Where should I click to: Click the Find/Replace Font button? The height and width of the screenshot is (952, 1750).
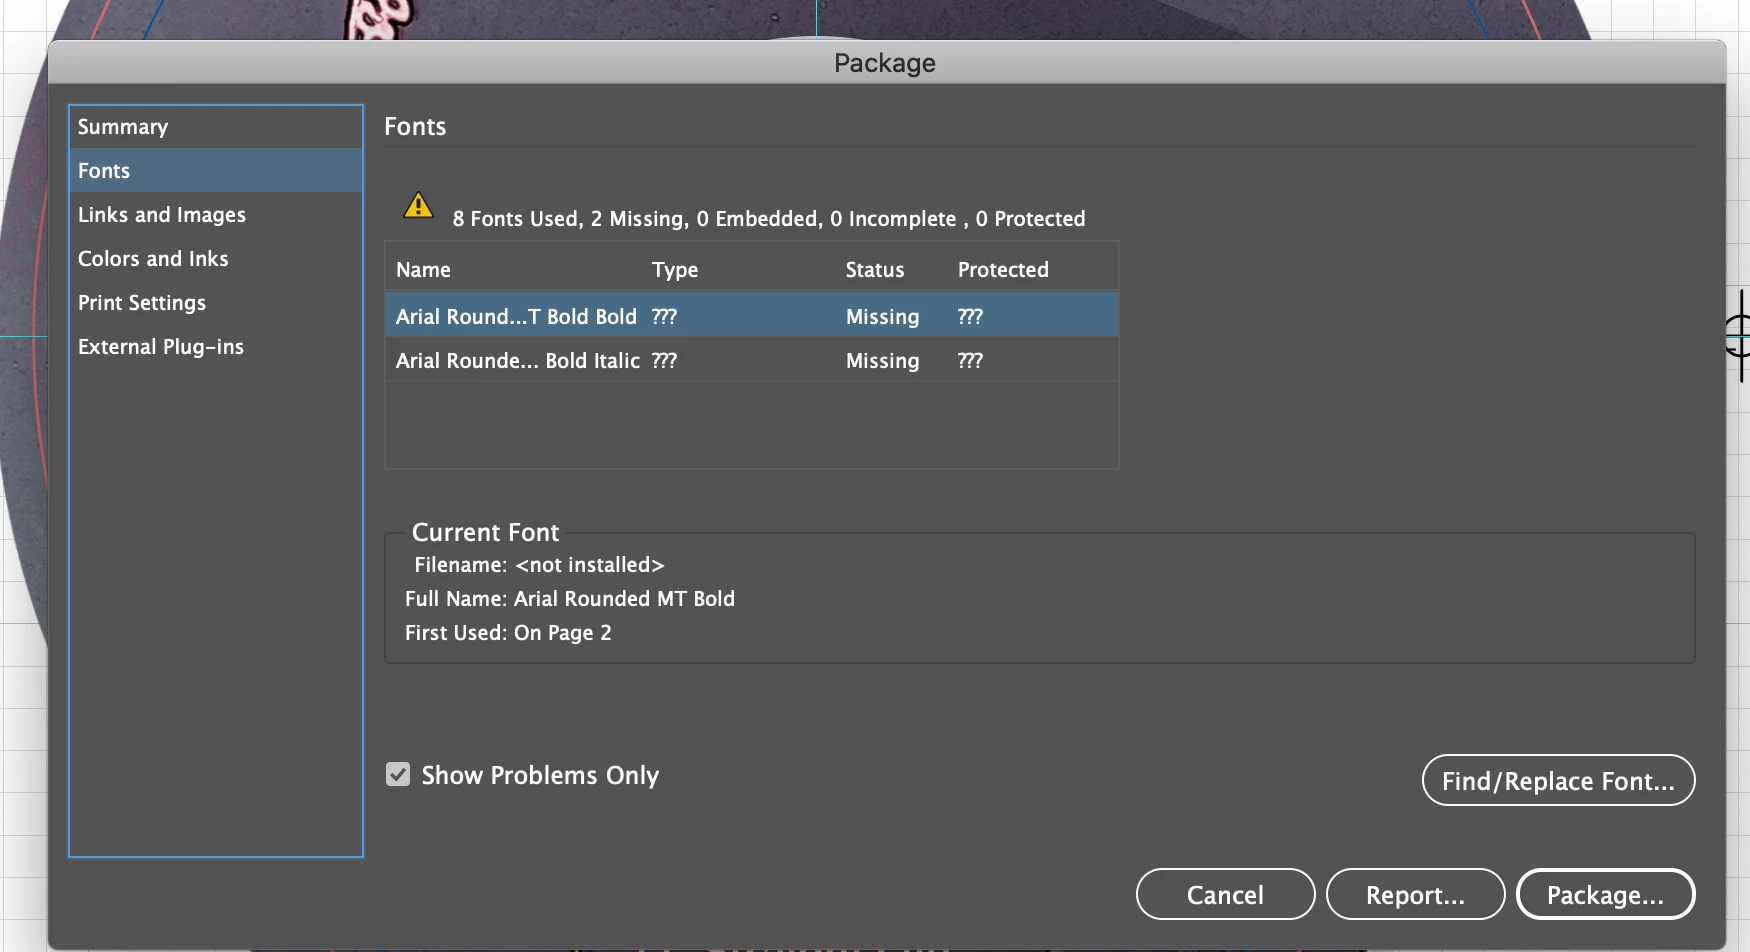point(1558,780)
